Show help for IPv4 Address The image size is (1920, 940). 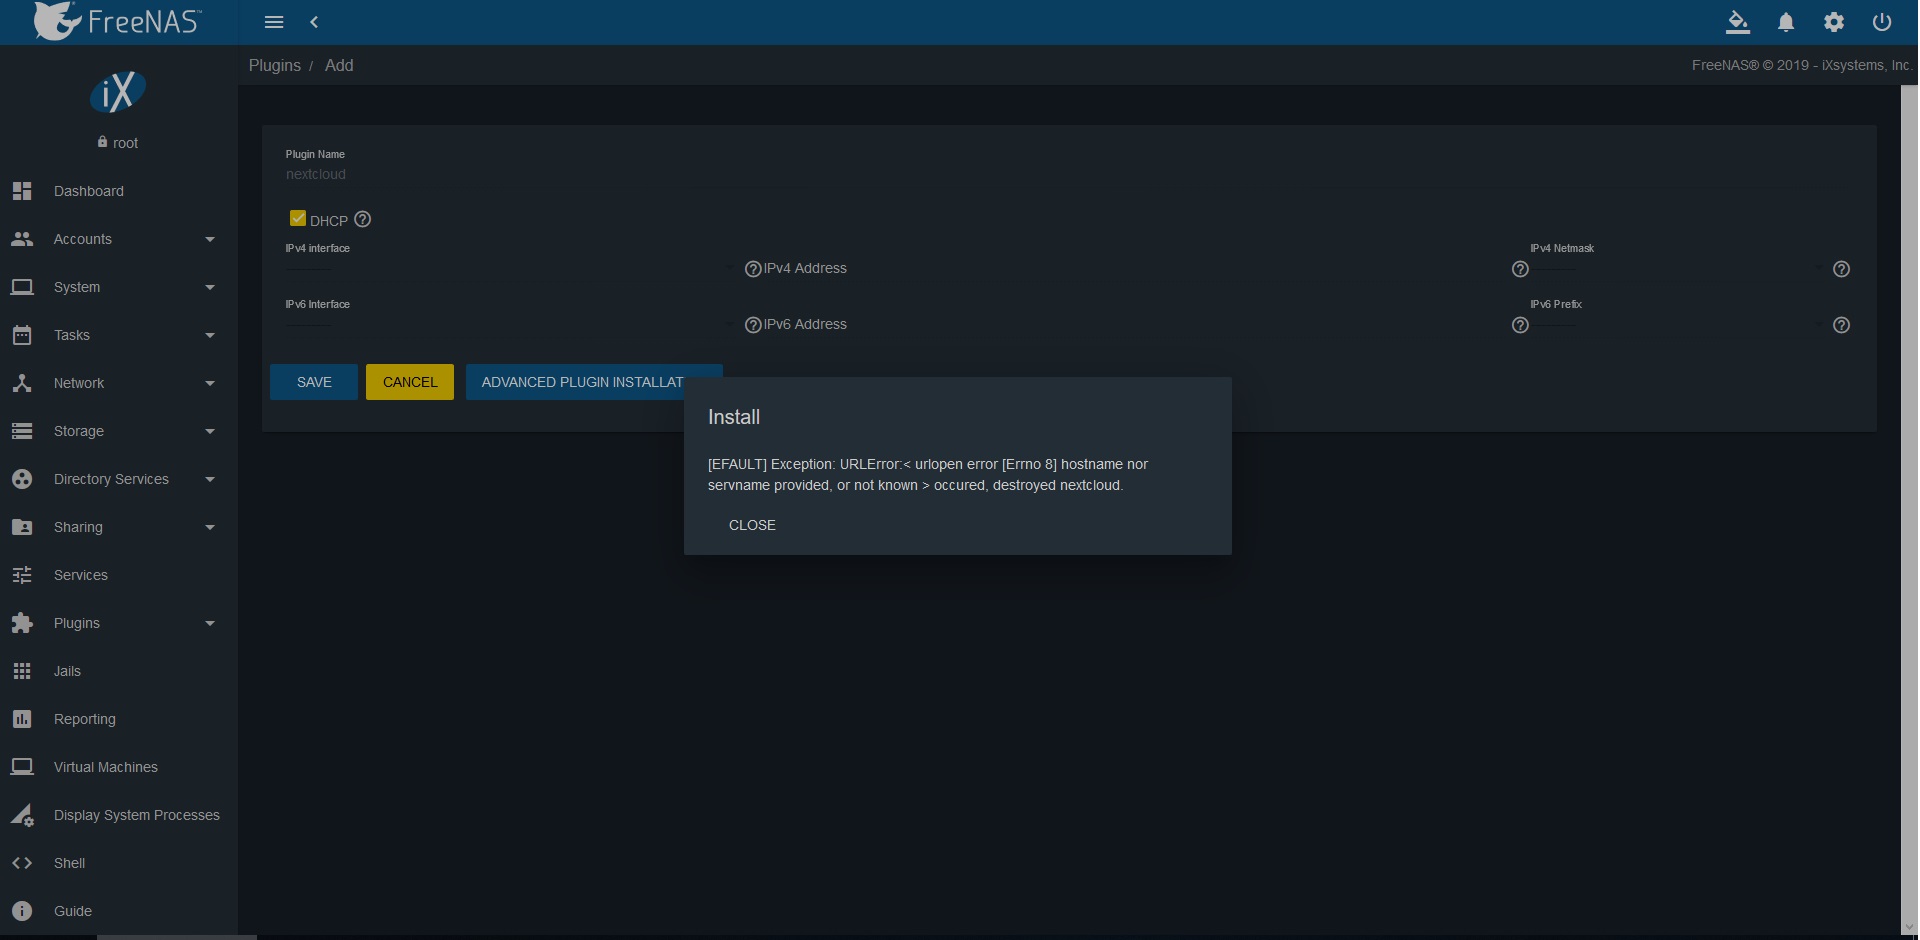1520,269
